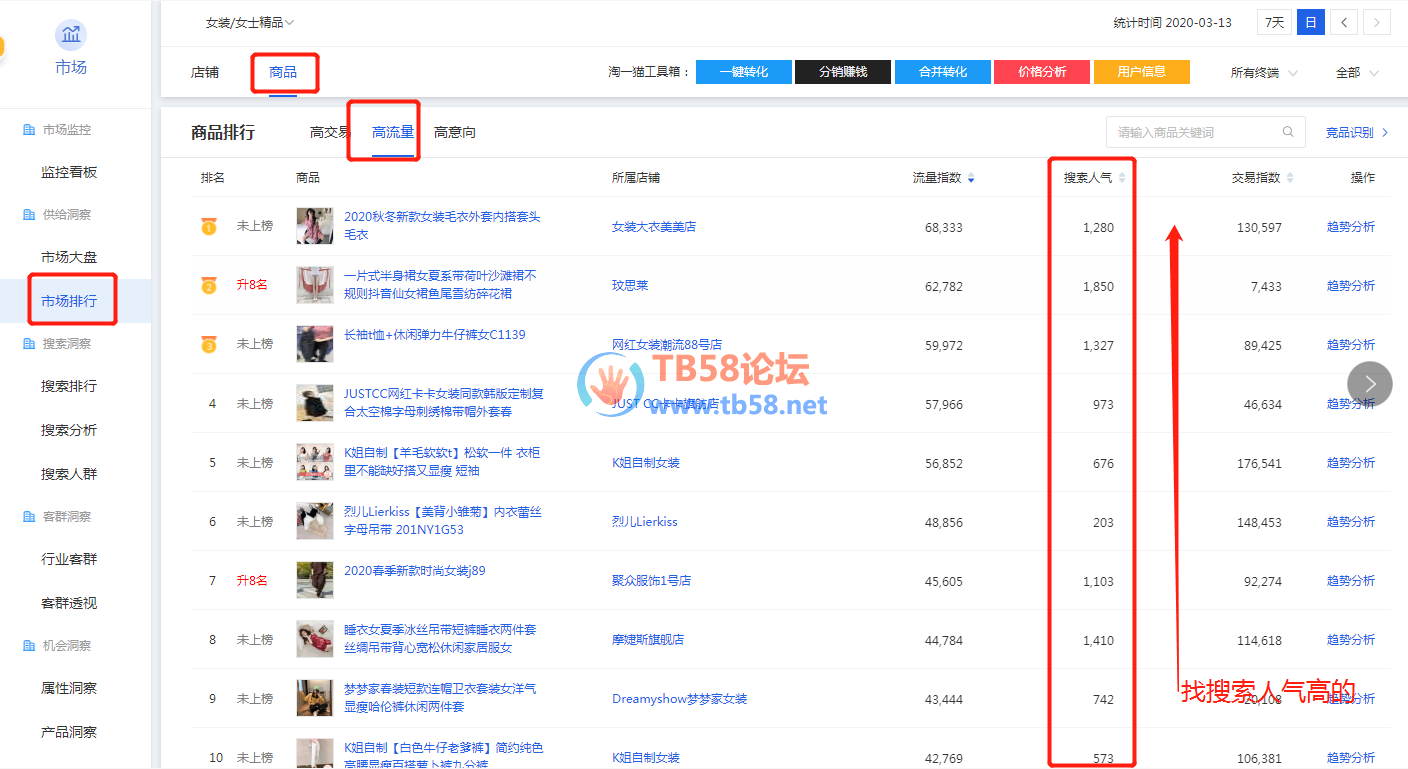Select the 高意向 ranking tab

point(455,132)
